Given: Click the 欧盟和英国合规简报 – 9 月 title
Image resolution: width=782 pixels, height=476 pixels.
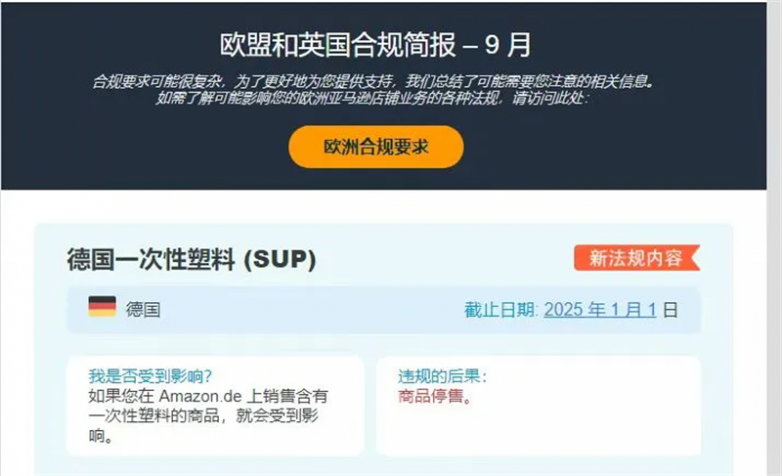Looking at the screenshot, I should 376,45.
